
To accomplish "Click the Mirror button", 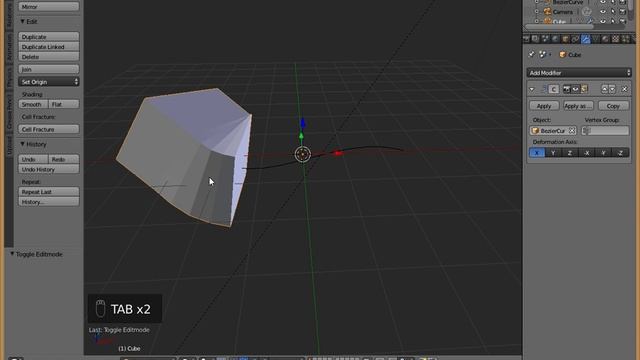I will 49,7.
